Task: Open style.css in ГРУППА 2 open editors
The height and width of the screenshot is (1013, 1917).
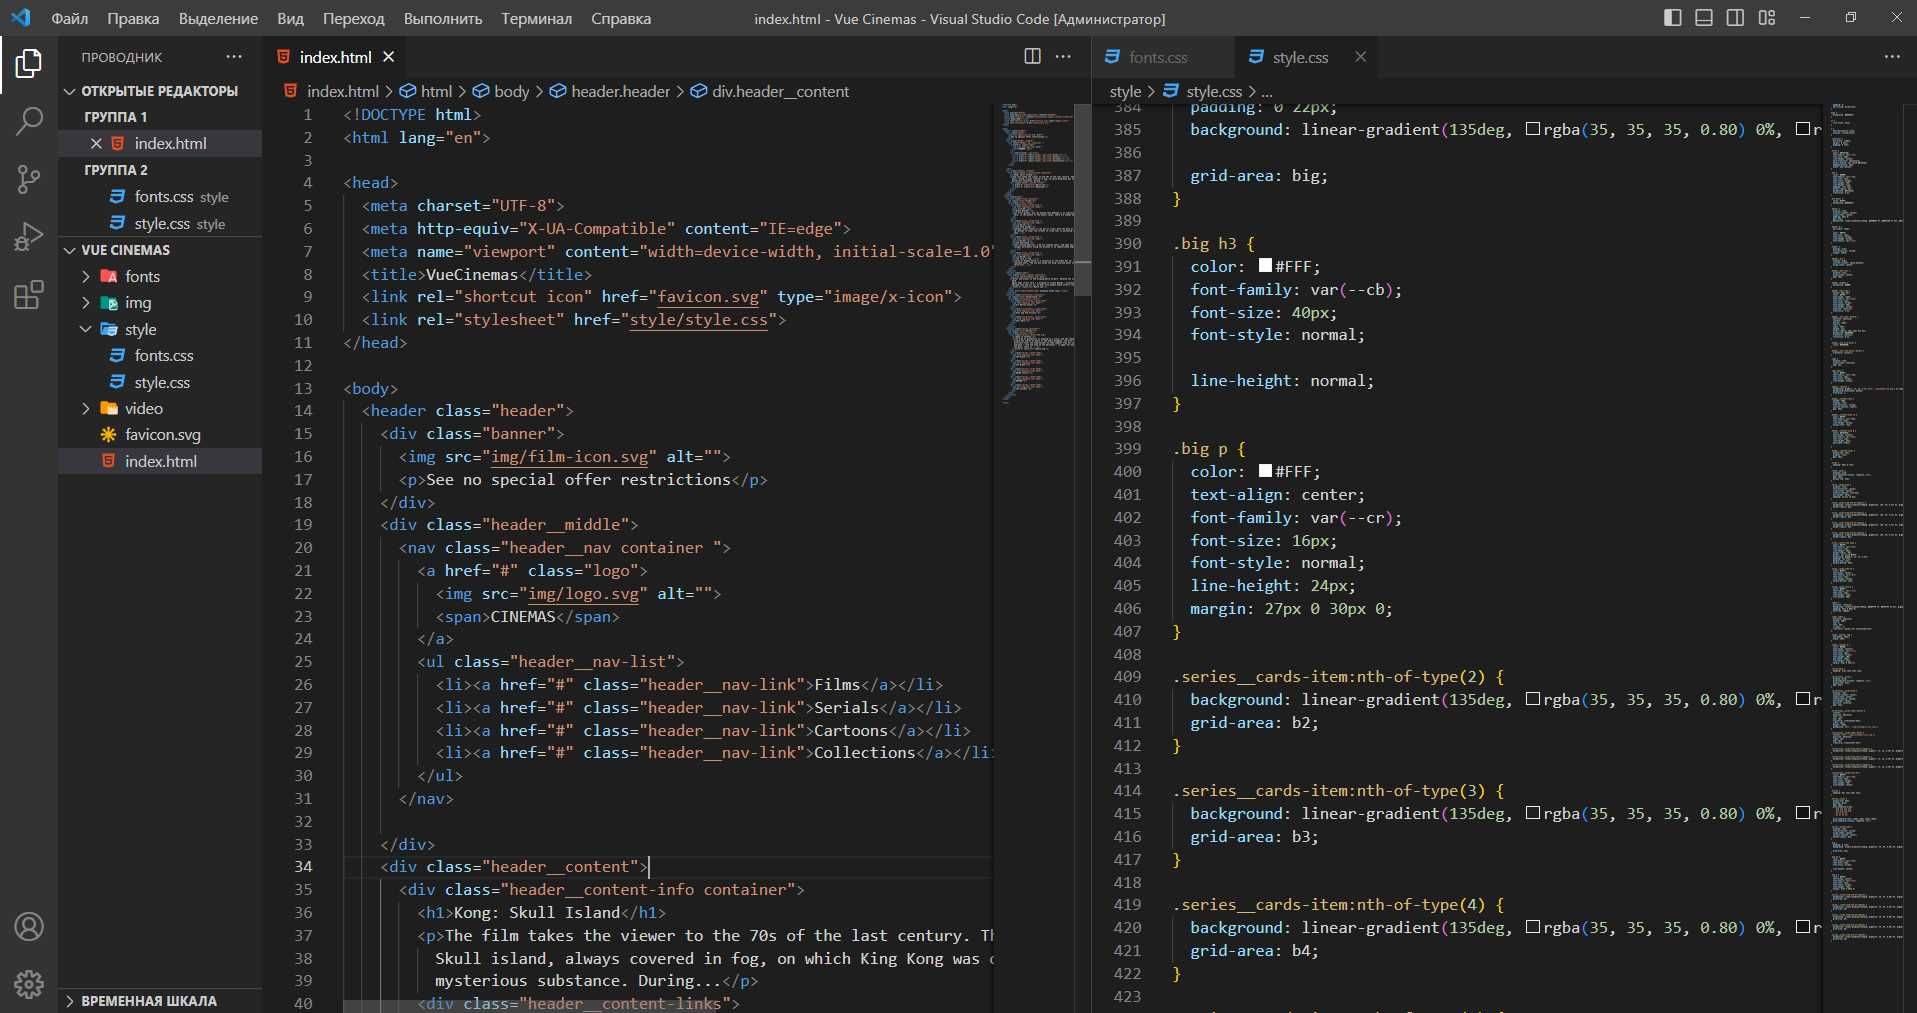Action: coord(162,224)
